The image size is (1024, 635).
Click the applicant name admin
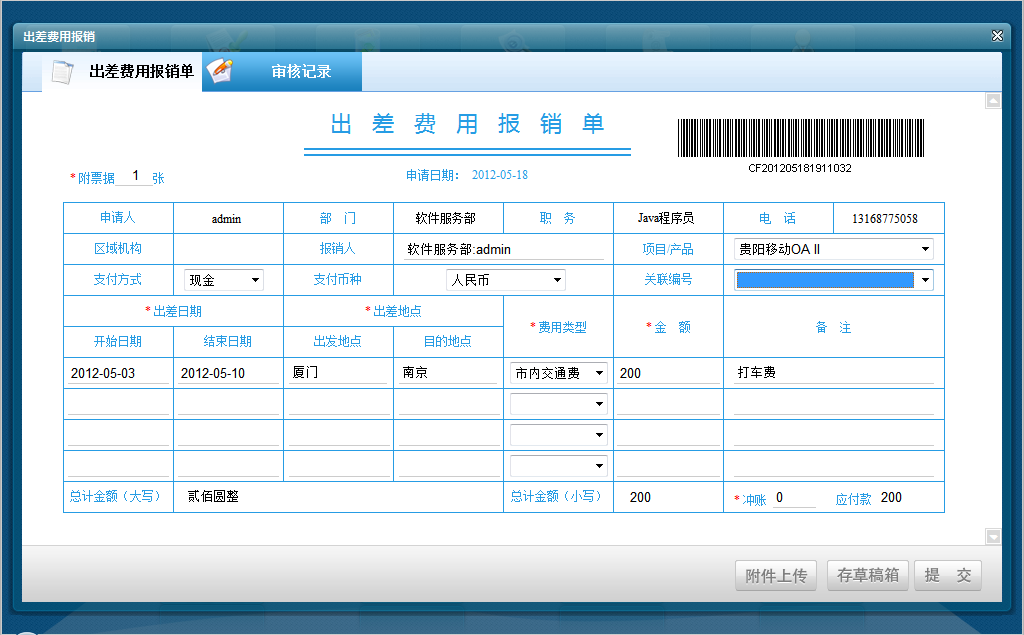tap(227, 219)
